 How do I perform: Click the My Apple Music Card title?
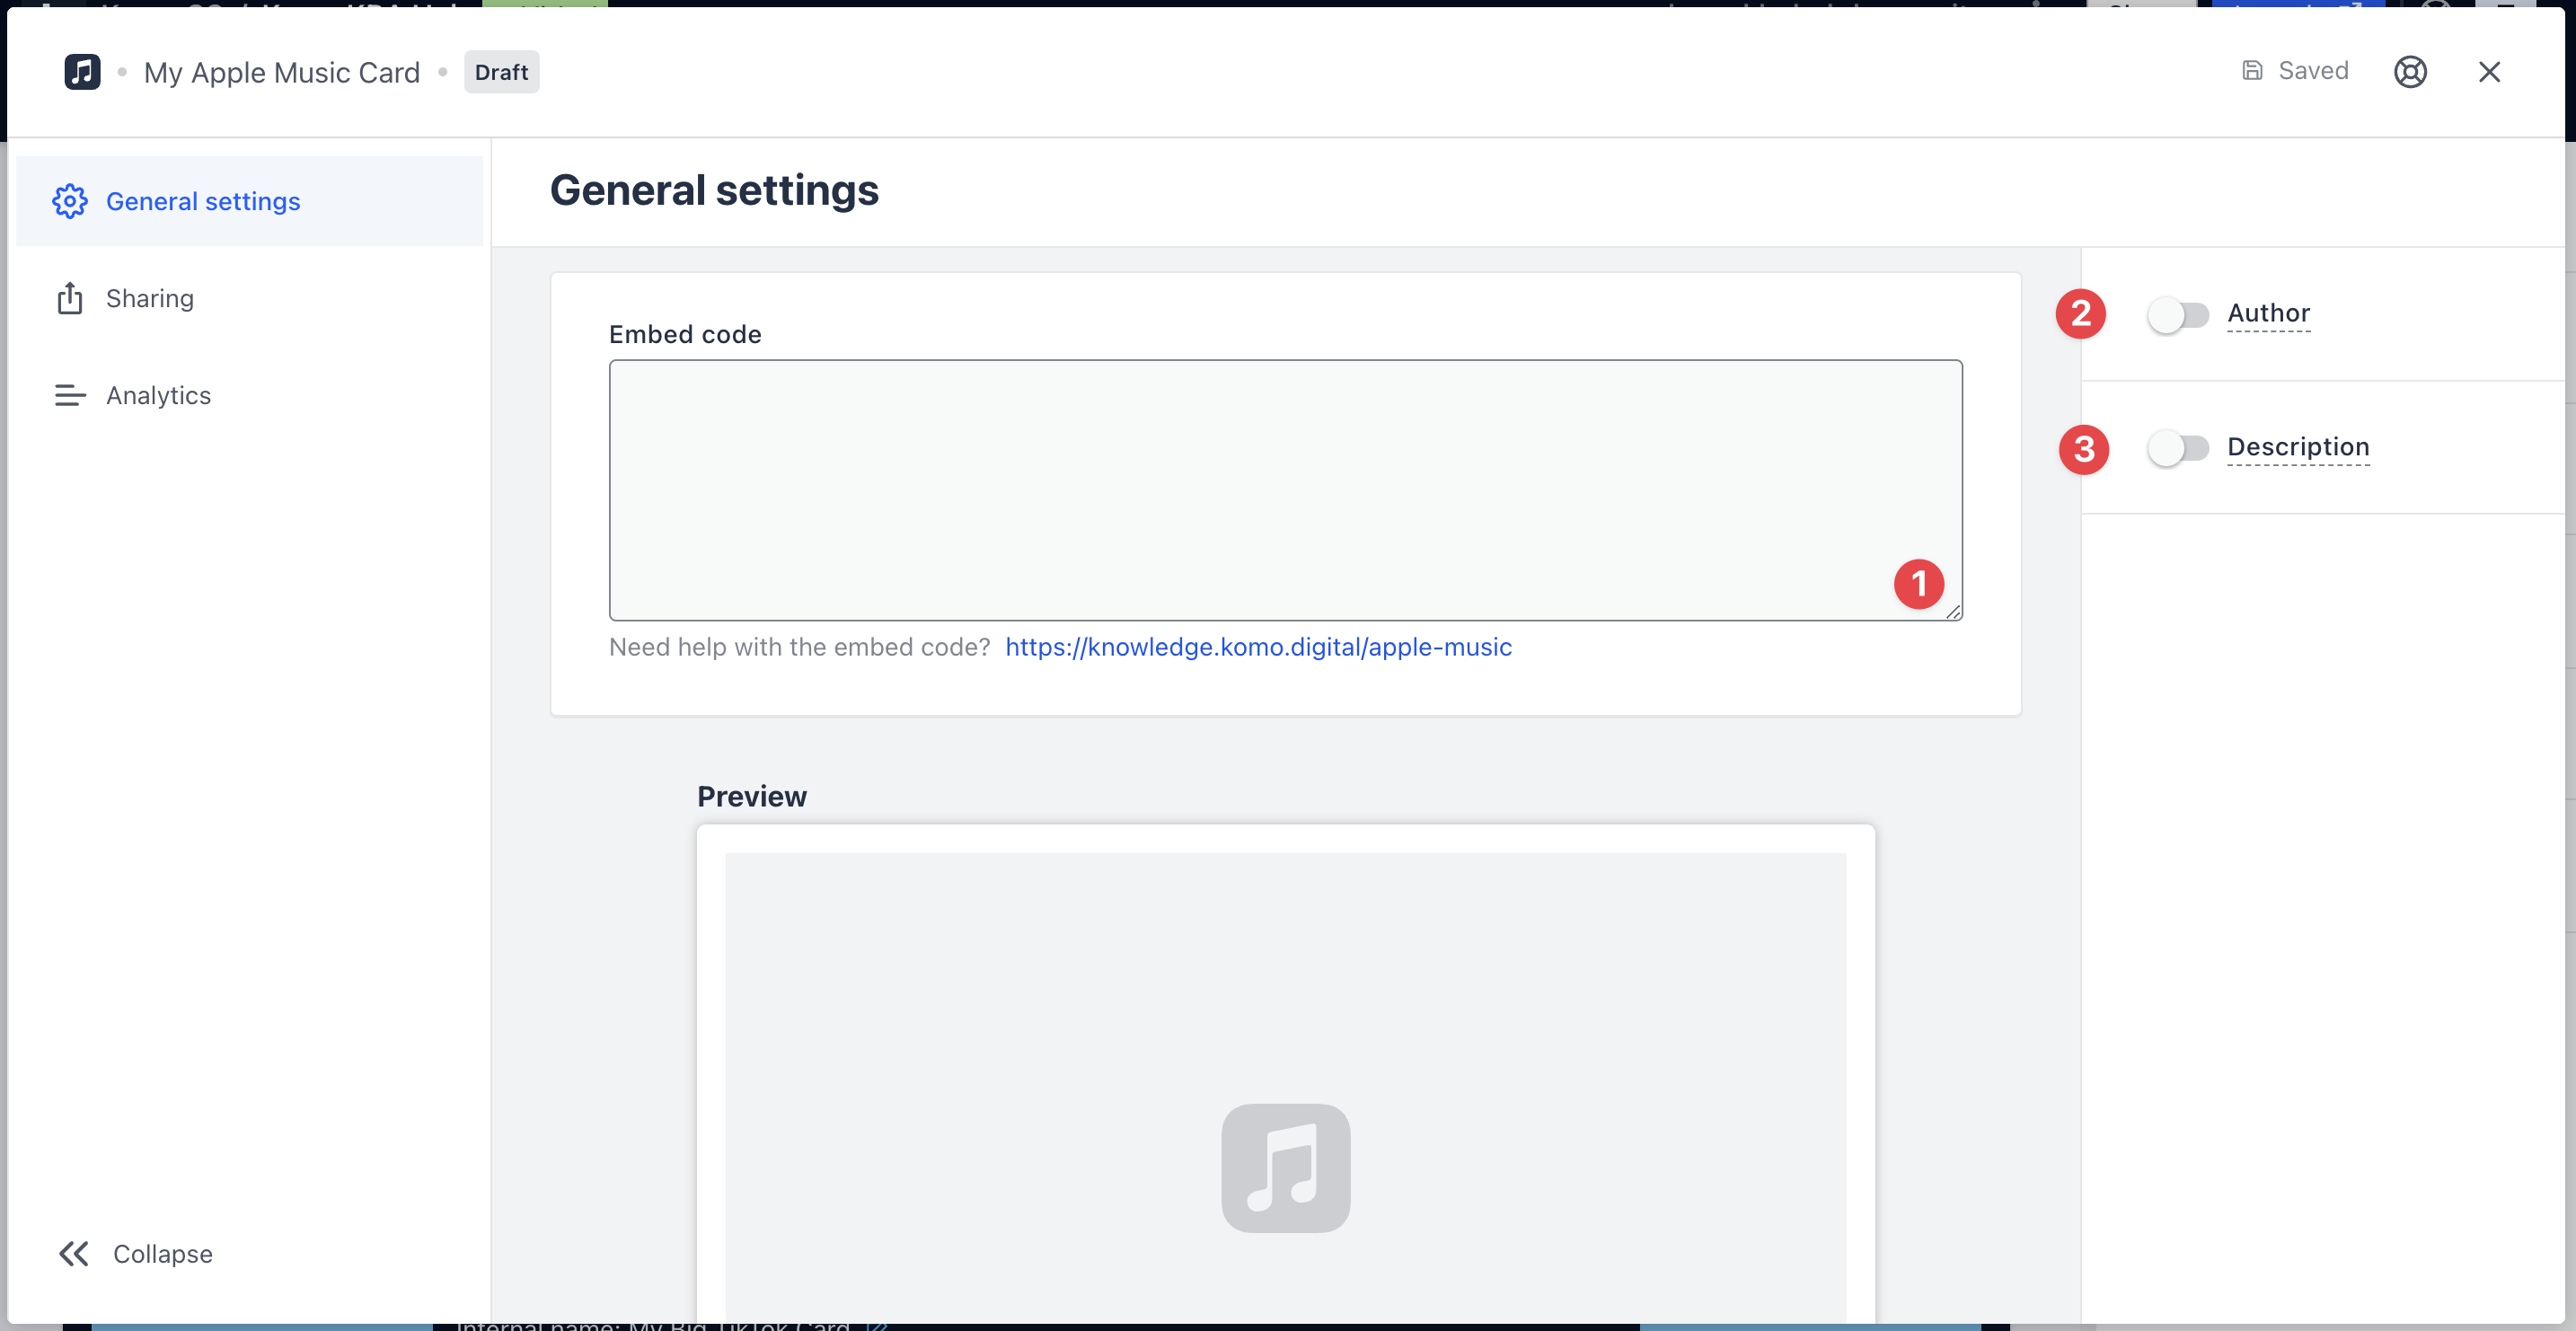(281, 72)
